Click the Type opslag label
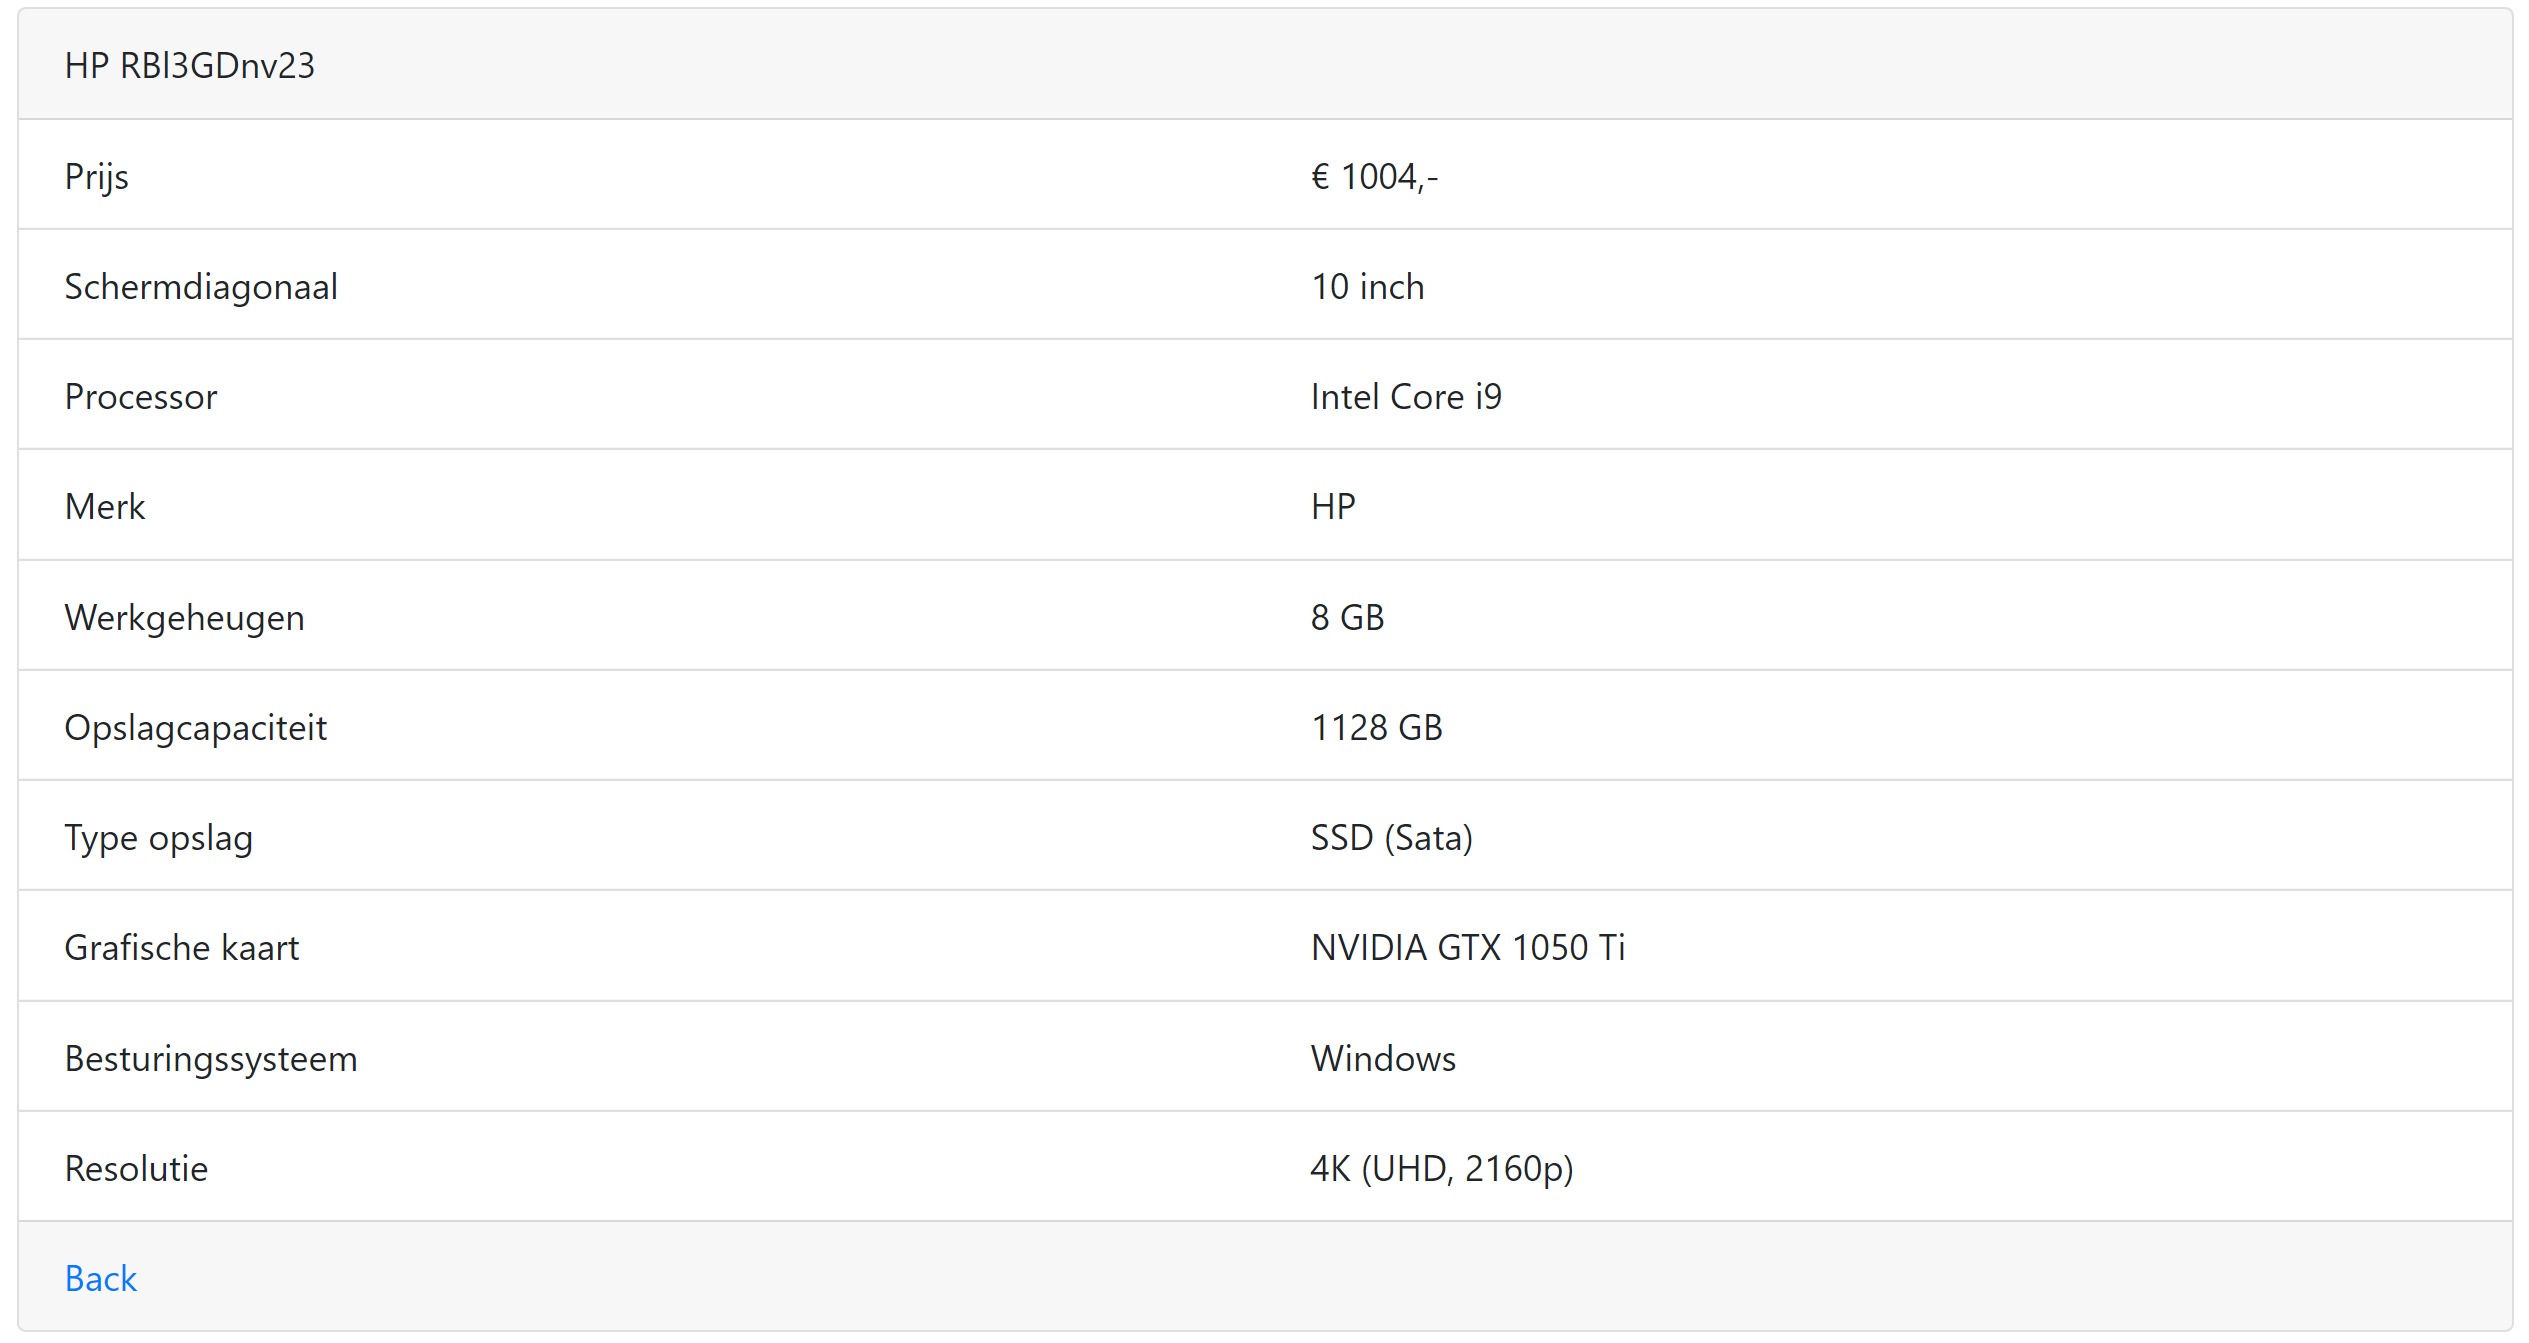 pos(158,838)
